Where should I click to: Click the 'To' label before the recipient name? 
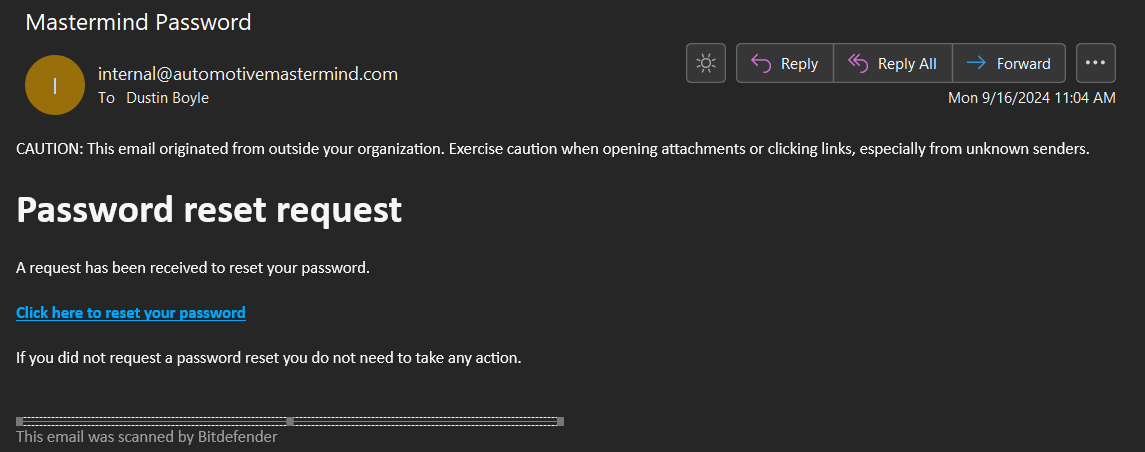pyautogui.click(x=106, y=98)
